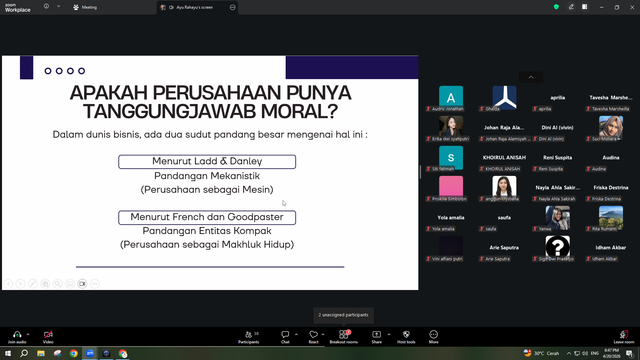Screen dimensions: 640x360
Task: Collapse participant gallery with up chevron
Action: coord(531,77)
